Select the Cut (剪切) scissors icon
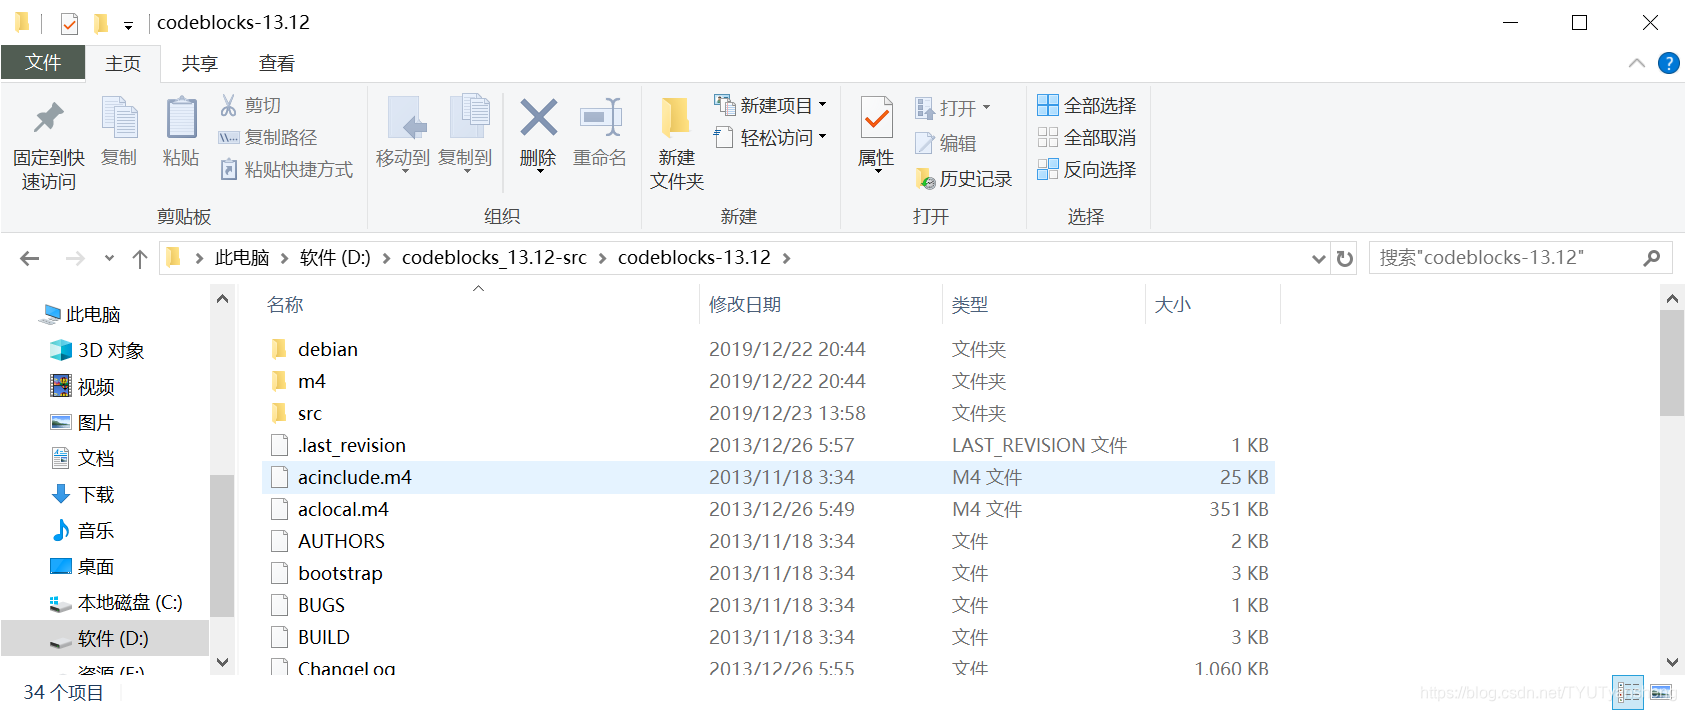 (228, 105)
